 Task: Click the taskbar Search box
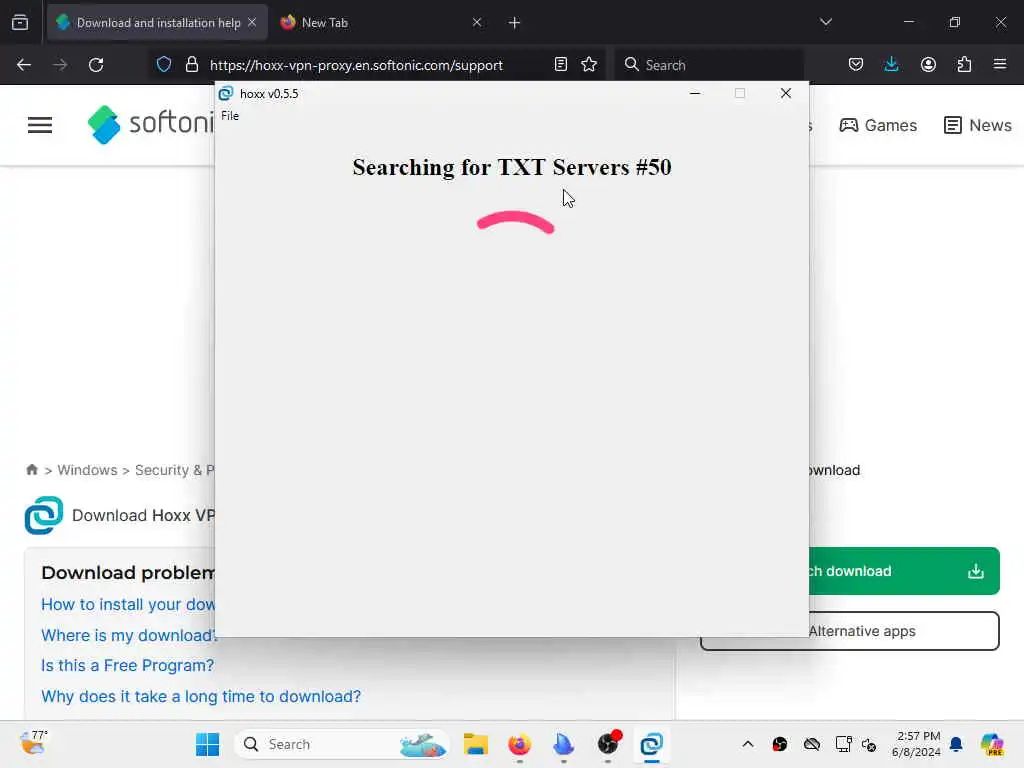342,744
